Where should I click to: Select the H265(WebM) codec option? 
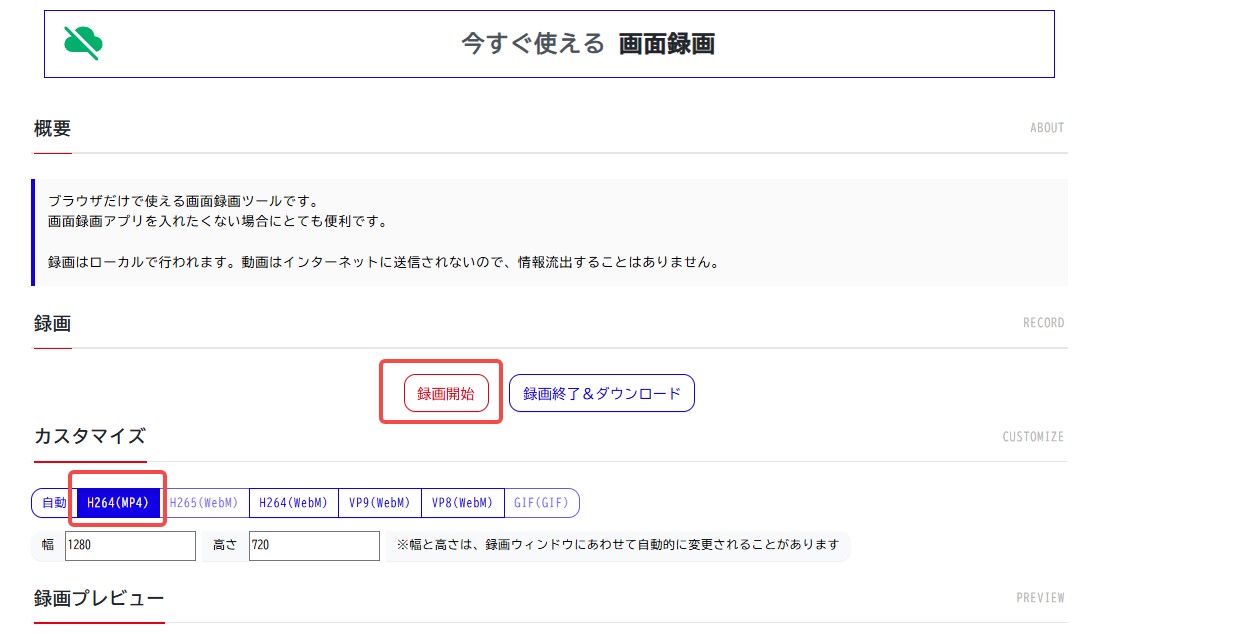204,502
